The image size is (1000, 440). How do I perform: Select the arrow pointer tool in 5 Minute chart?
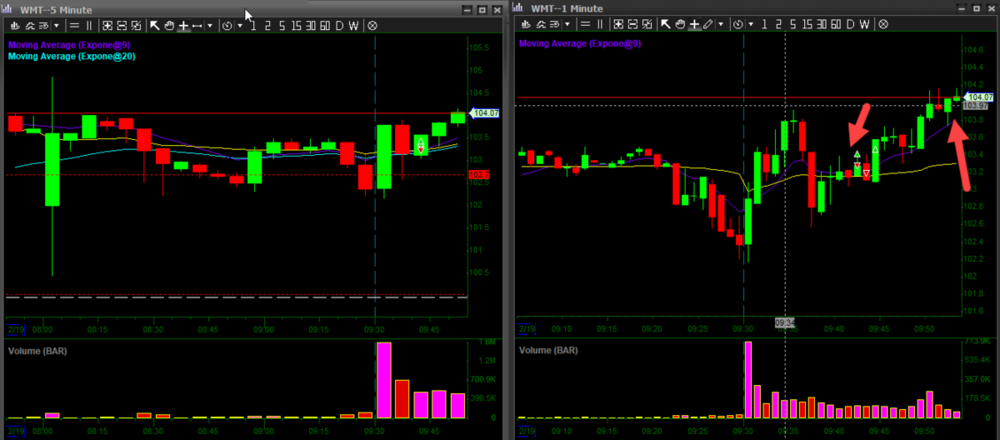tap(155, 24)
